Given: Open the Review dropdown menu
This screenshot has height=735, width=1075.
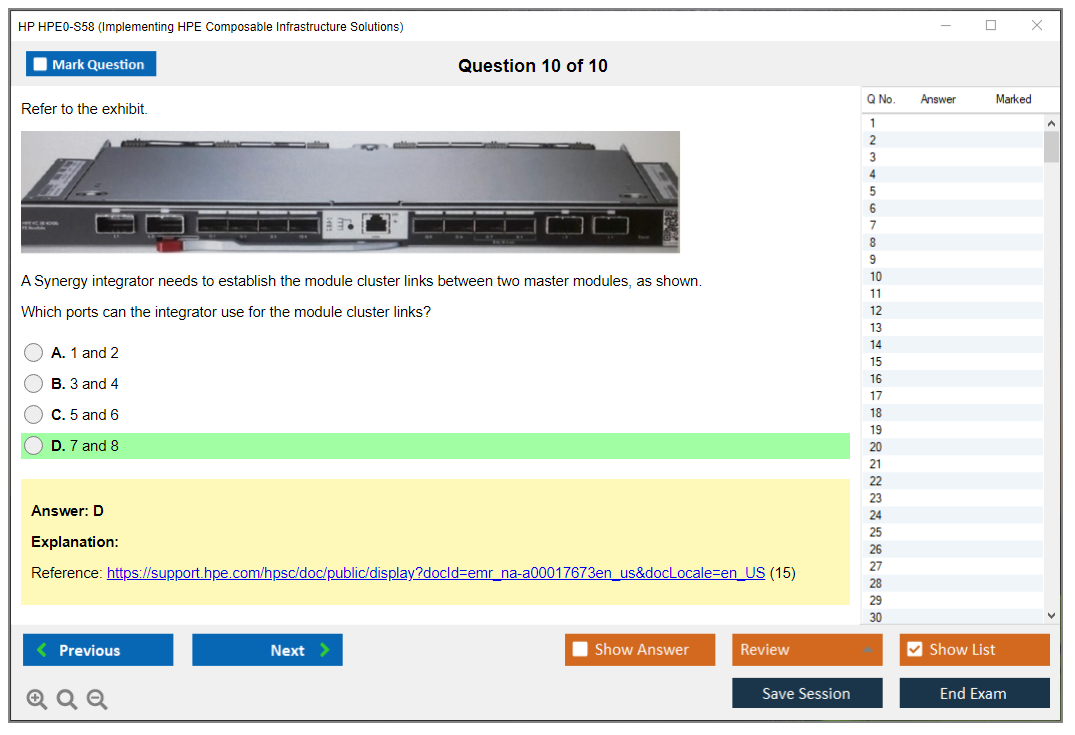Looking at the screenshot, I should click(807, 650).
